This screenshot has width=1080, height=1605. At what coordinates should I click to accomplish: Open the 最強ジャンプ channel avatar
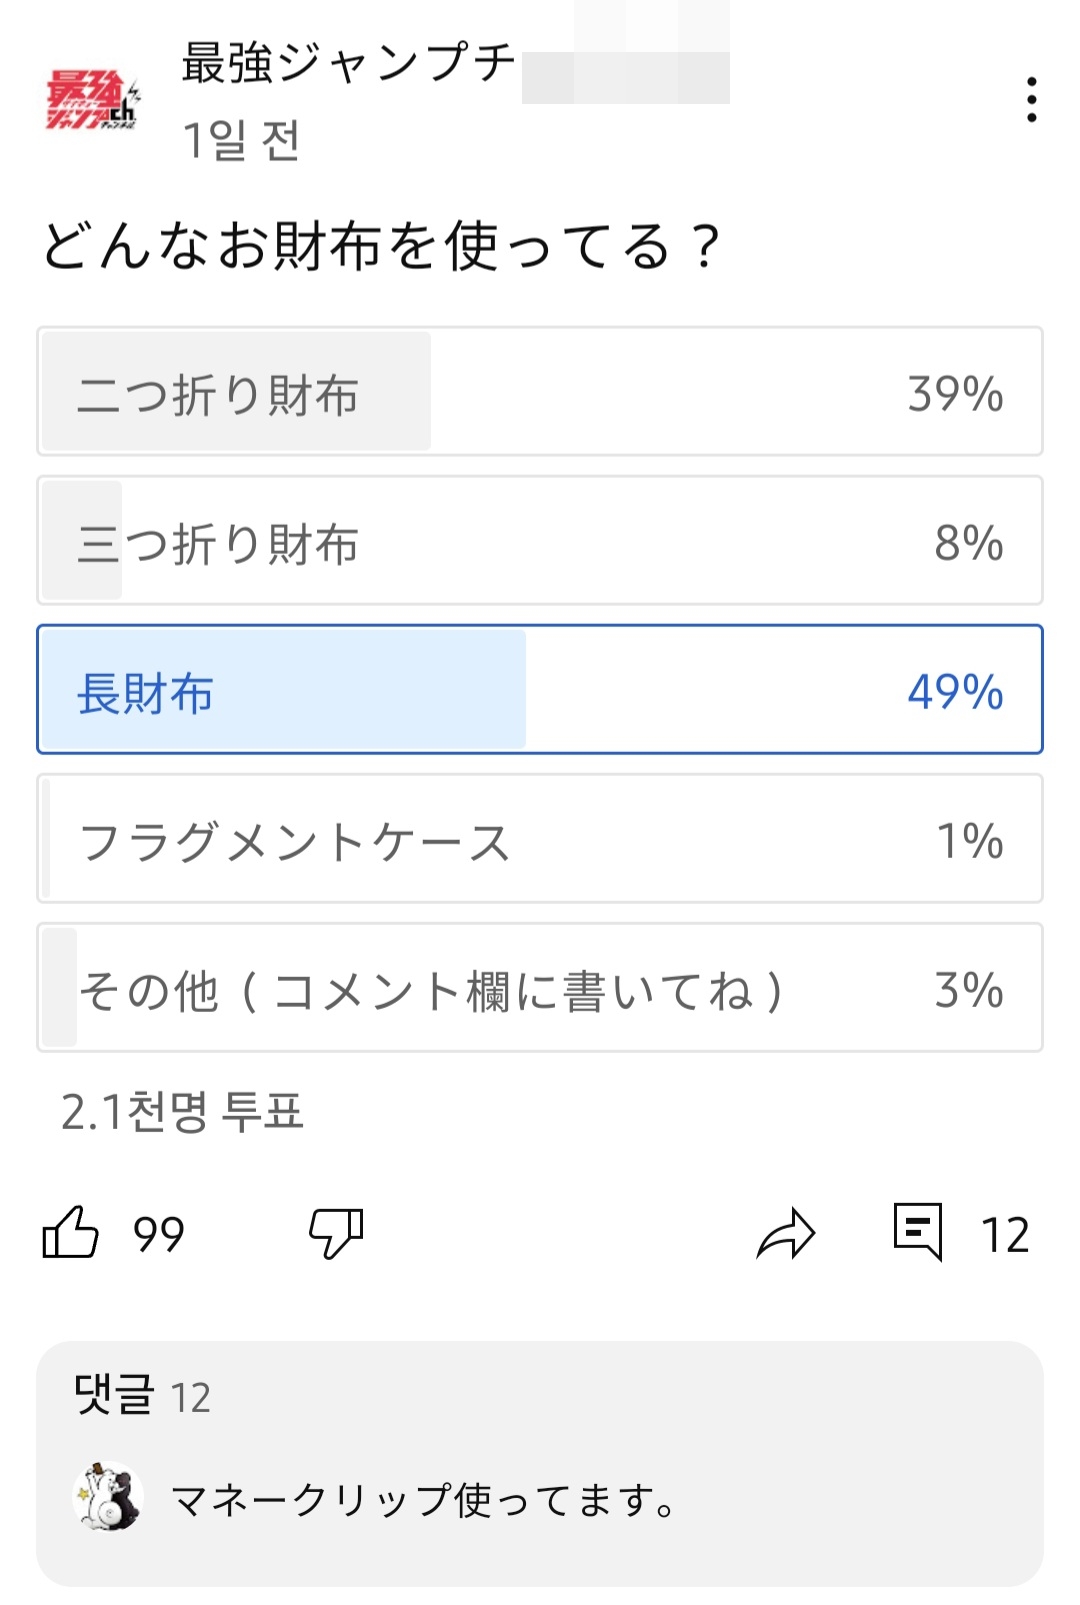(93, 100)
